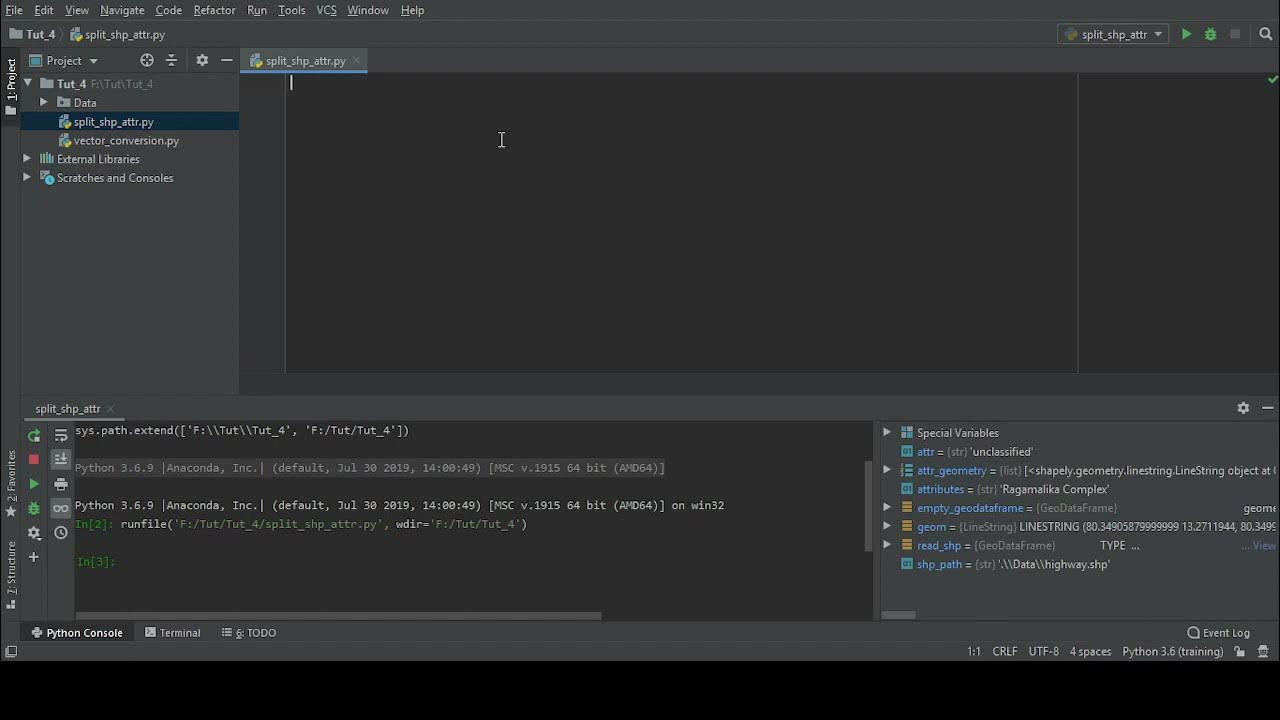Open the File menu
The height and width of the screenshot is (720, 1280).
pyautogui.click(x=14, y=10)
